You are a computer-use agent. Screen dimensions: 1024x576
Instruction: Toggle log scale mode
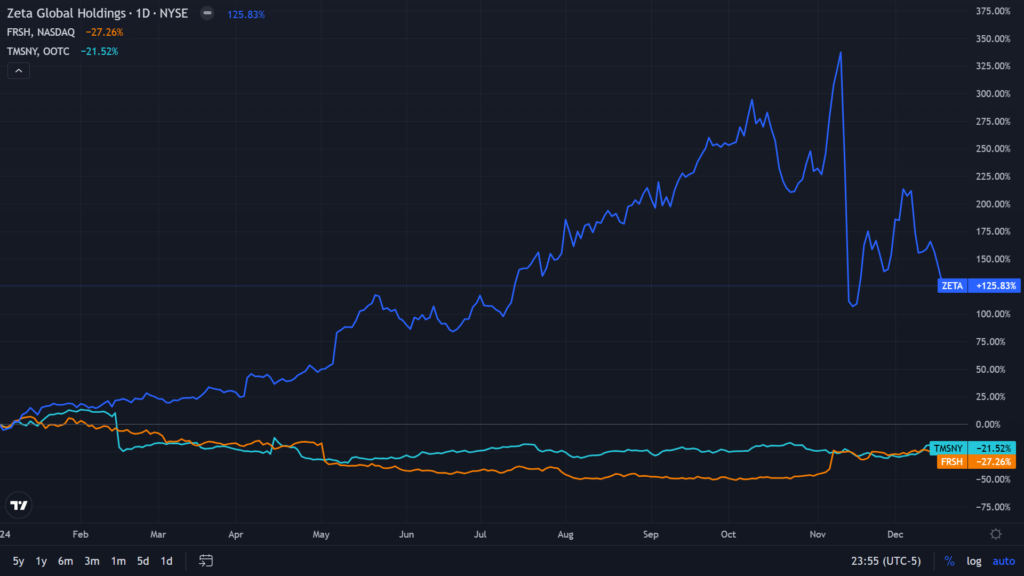[973, 561]
